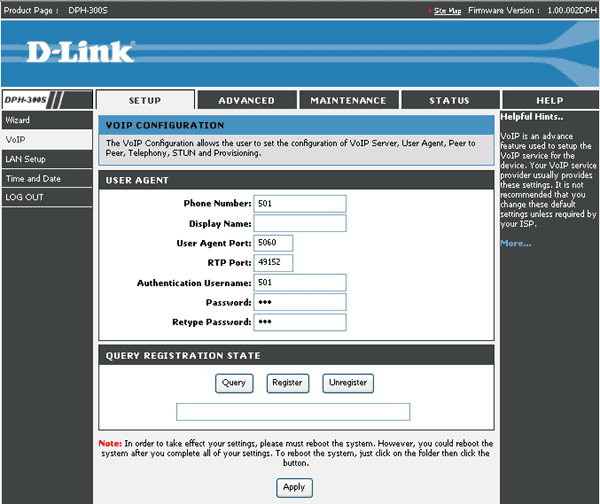Image resolution: width=600 pixels, height=504 pixels.
Task: Click the Display Name input field
Action: (300, 223)
